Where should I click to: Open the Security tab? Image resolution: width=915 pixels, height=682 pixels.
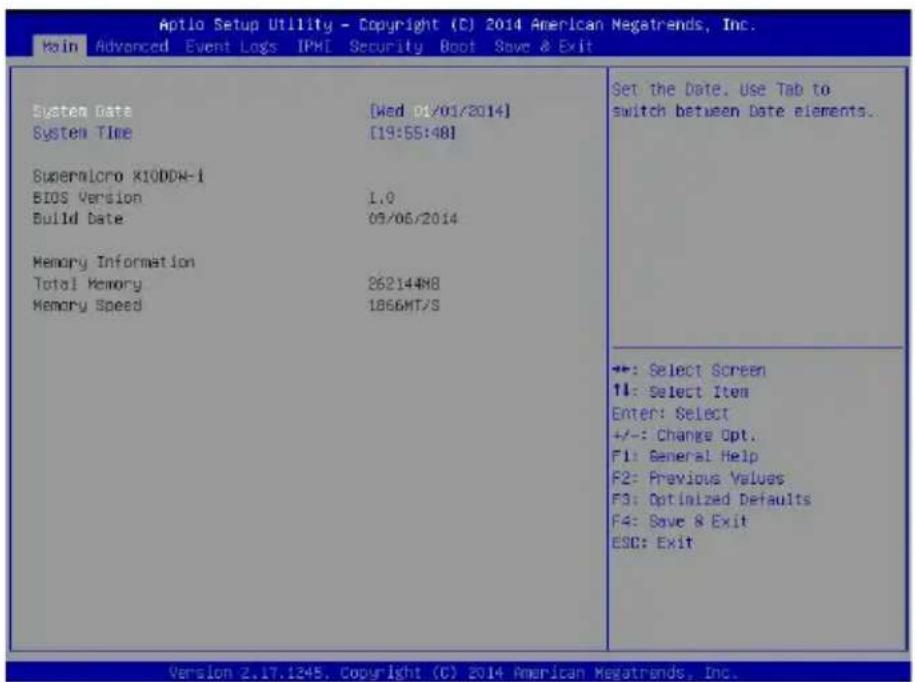click(386, 47)
